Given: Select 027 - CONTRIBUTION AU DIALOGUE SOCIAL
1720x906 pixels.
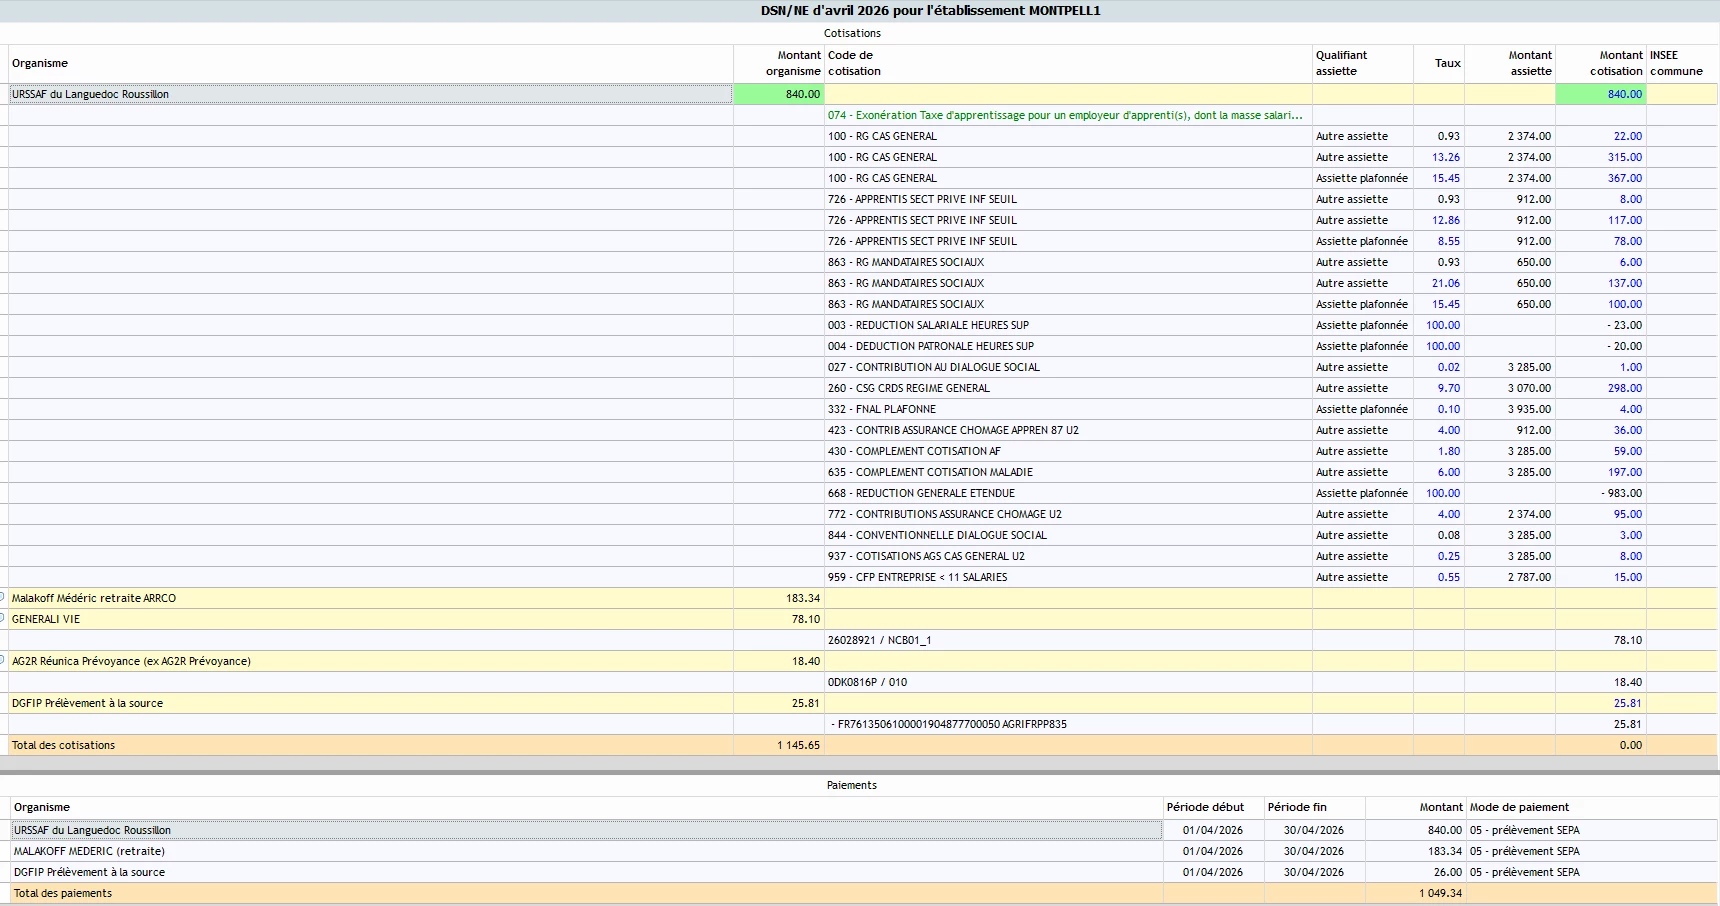Looking at the screenshot, I should (934, 367).
